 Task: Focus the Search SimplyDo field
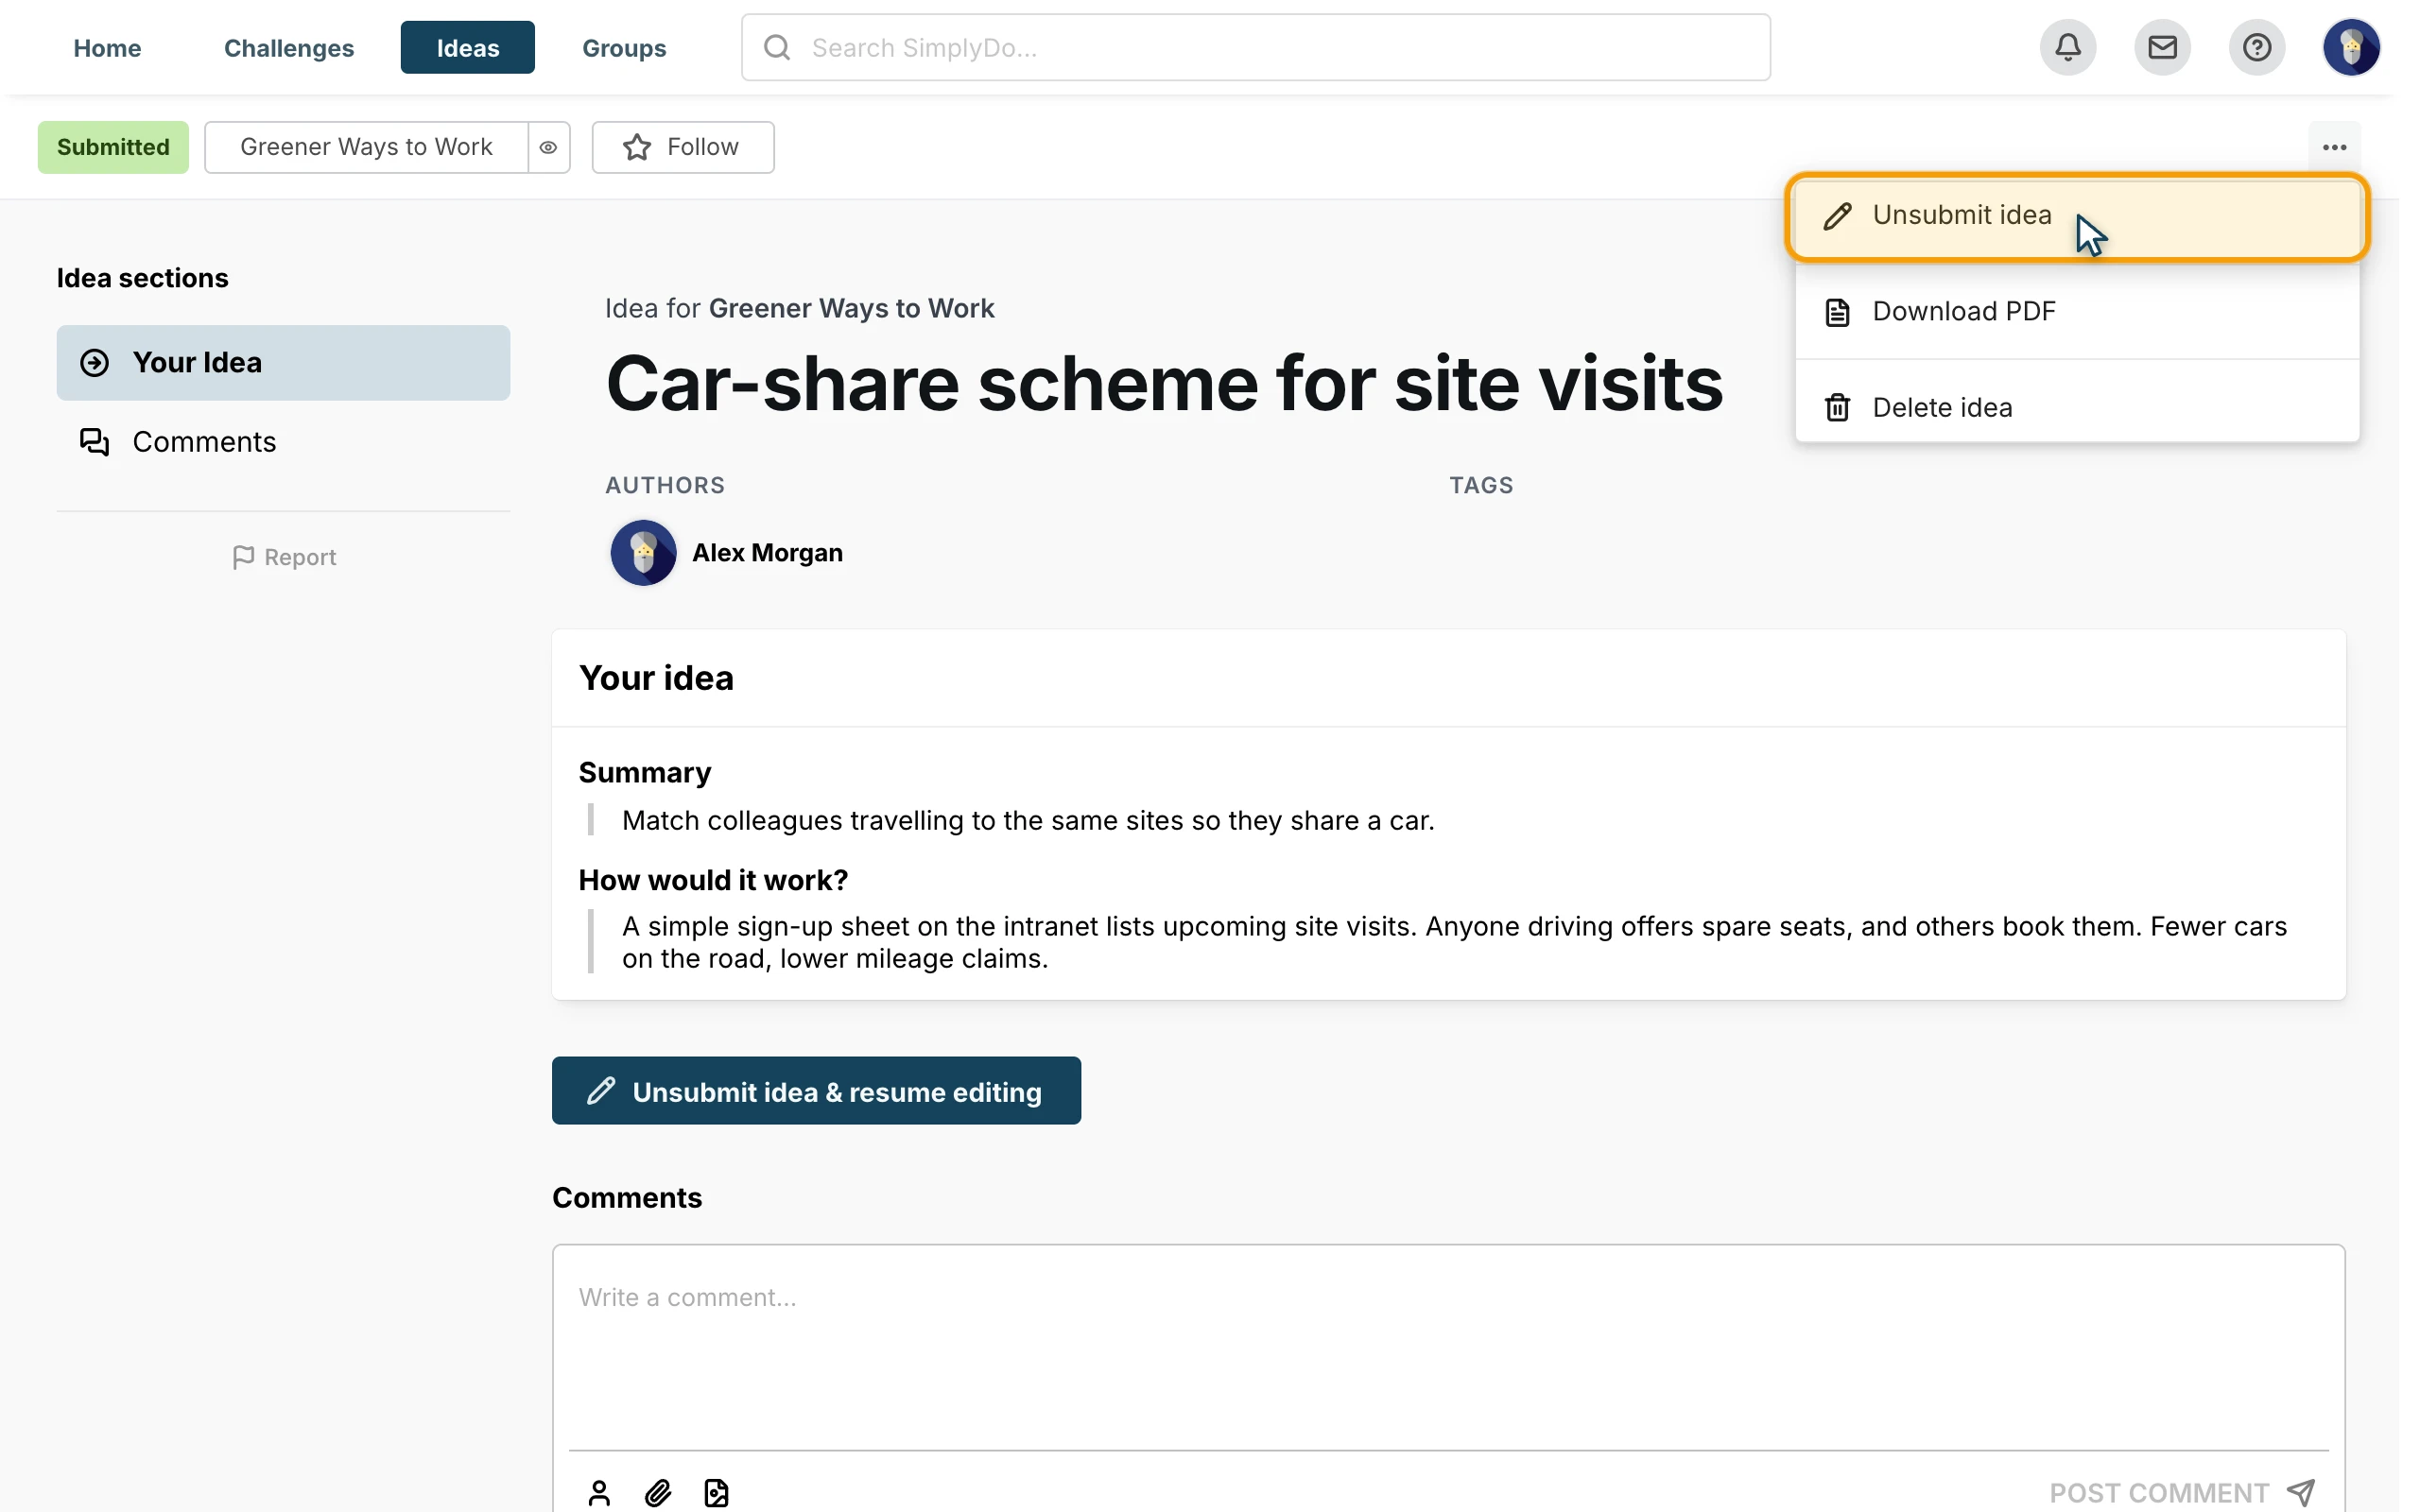click(x=1255, y=47)
